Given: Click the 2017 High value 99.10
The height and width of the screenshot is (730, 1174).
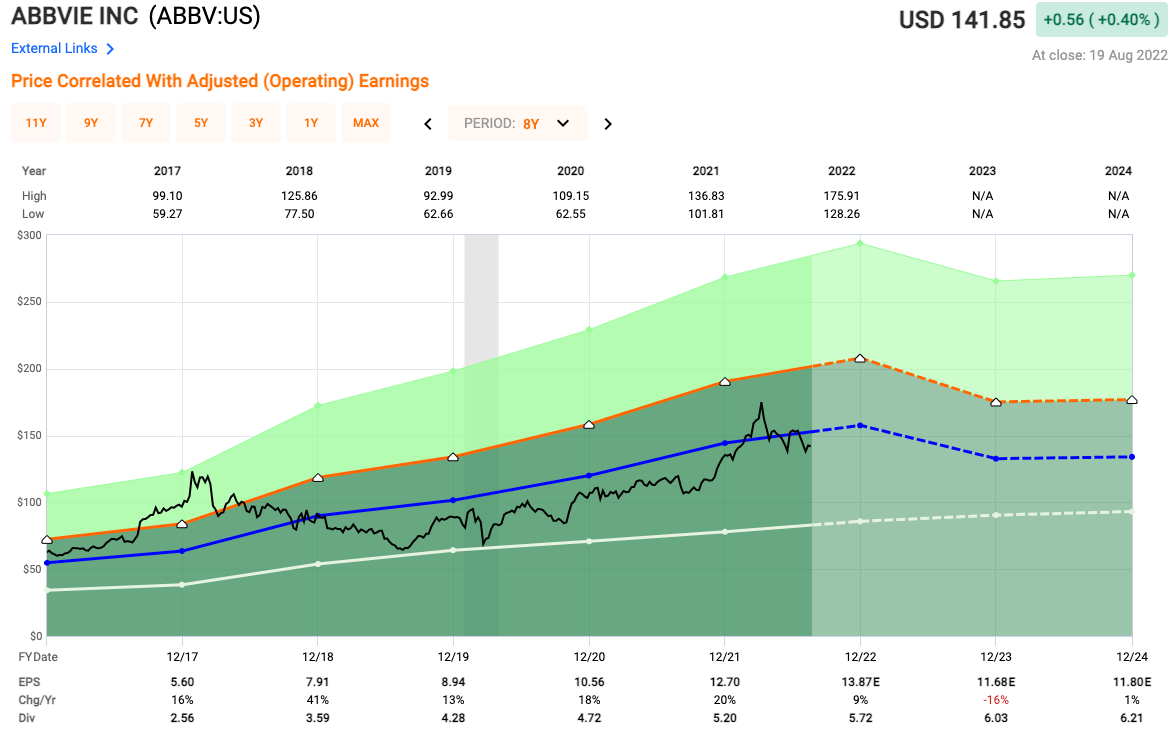Looking at the screenshot, I should pyautogui.click(x=168, y=195).
